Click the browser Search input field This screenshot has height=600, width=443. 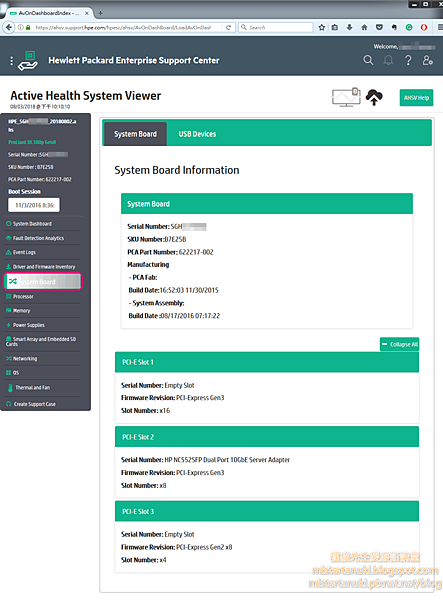pos(276,28)
